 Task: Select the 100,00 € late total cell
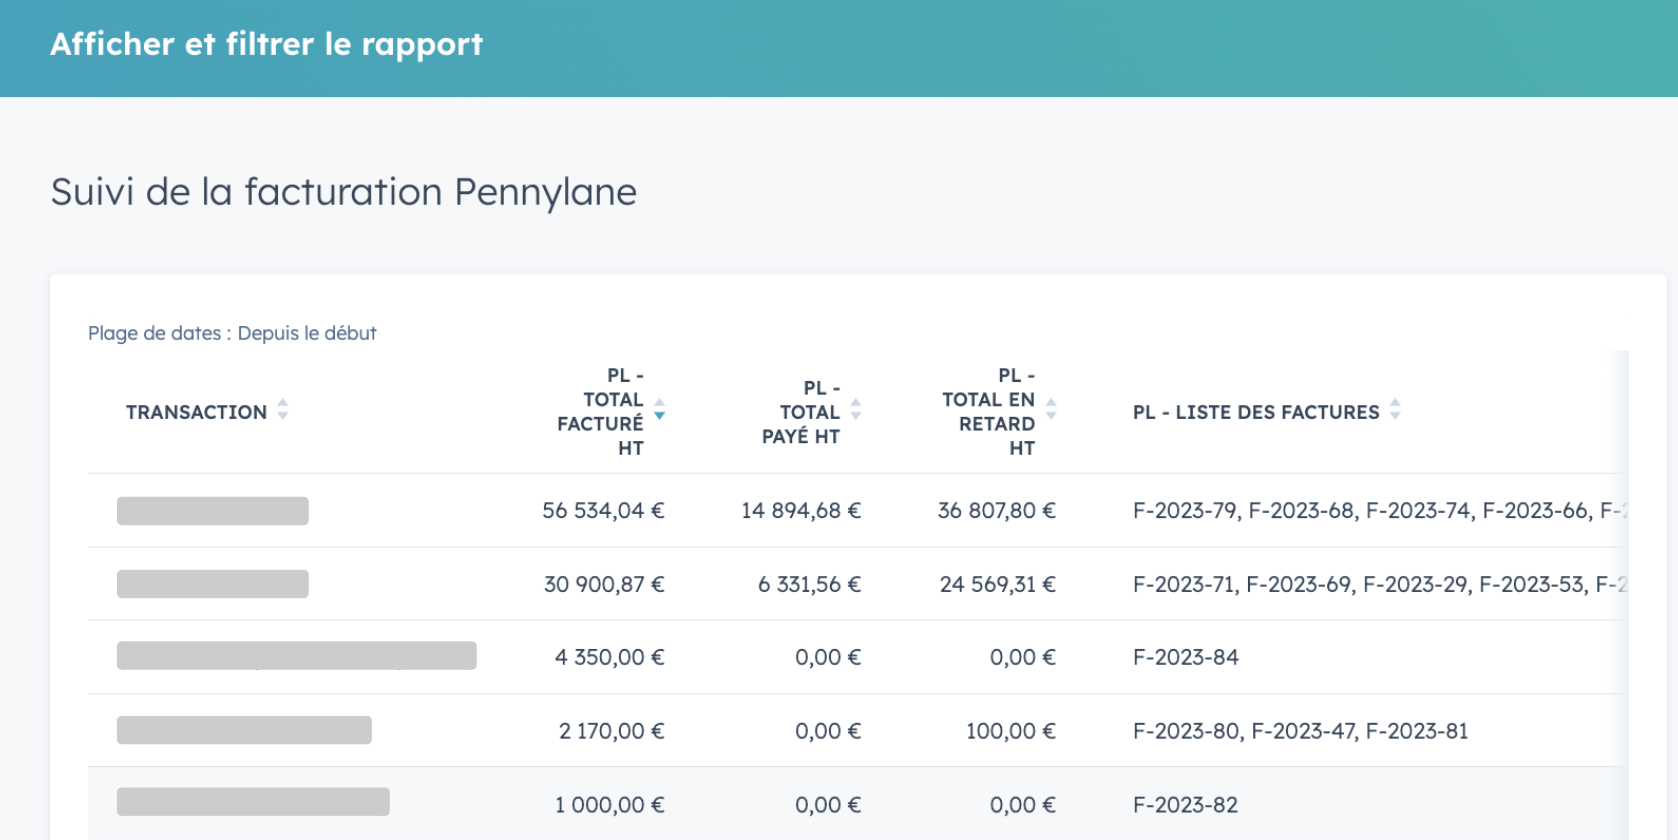(1011, 731)
